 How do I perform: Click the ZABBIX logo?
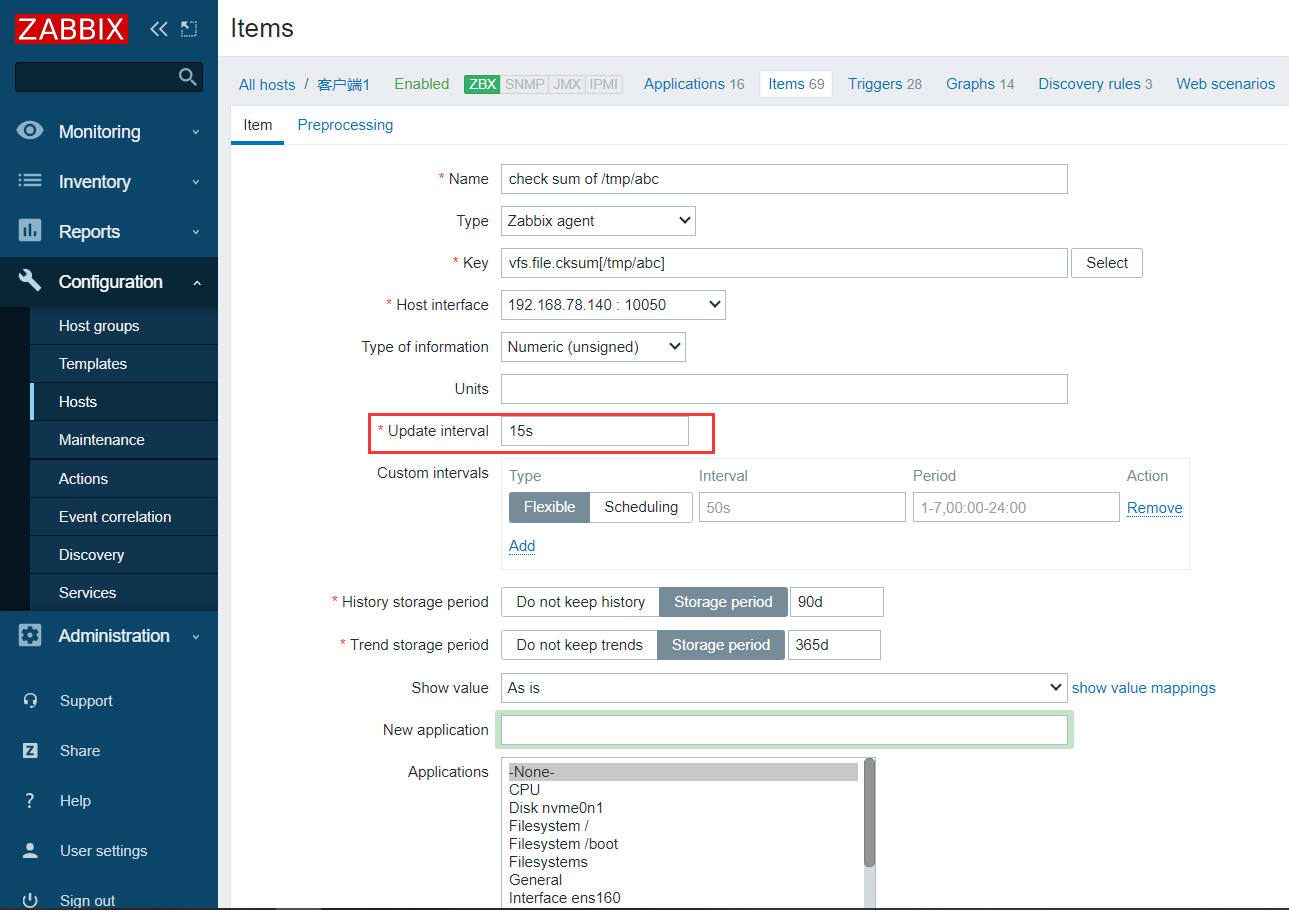(71, 28)
